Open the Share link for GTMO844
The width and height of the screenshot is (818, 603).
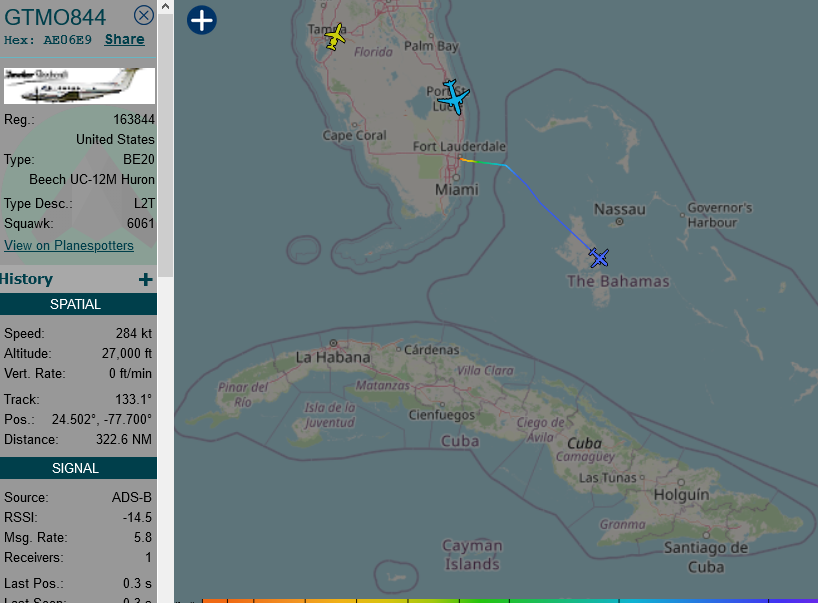[x=125, y=40]
